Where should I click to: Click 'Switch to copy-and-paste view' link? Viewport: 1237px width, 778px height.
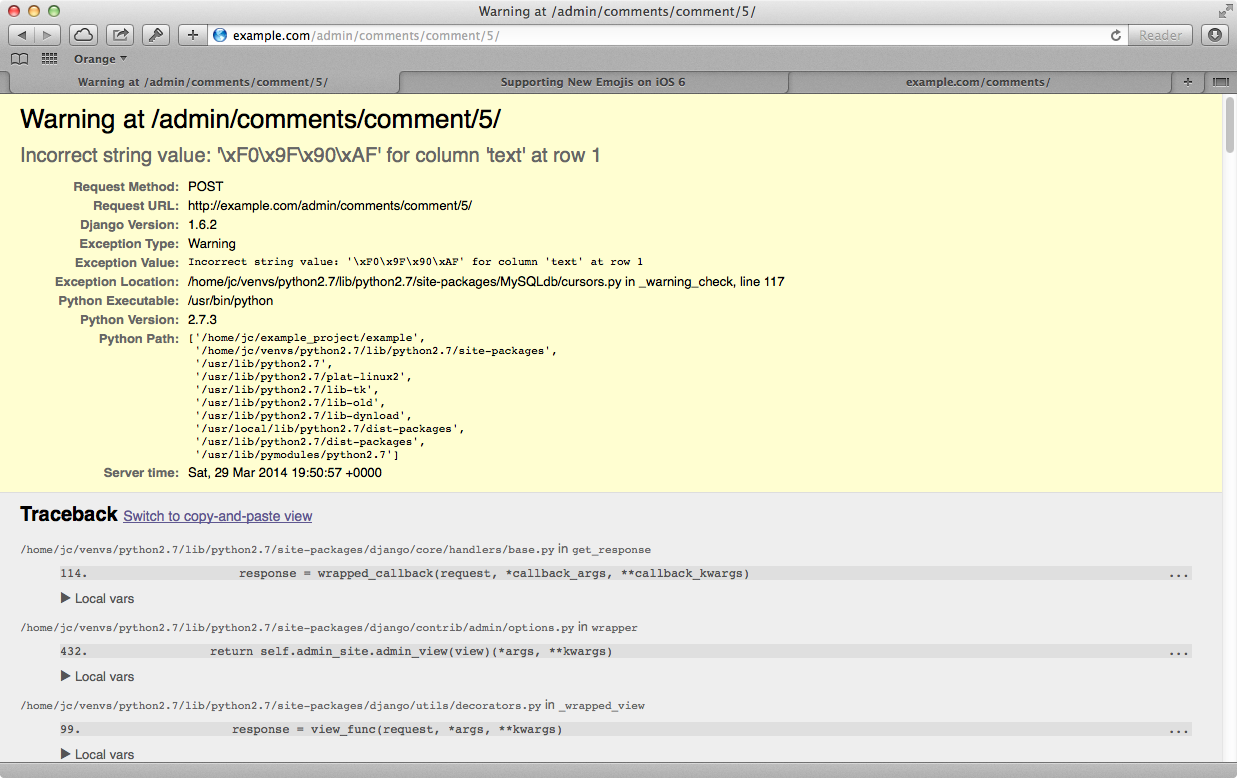tap(218, 516)
